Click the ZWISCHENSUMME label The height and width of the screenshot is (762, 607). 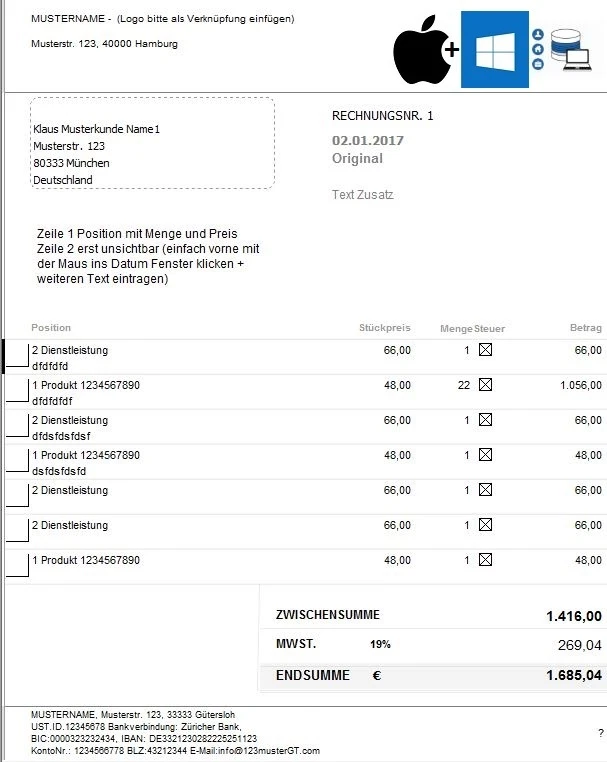328,615
